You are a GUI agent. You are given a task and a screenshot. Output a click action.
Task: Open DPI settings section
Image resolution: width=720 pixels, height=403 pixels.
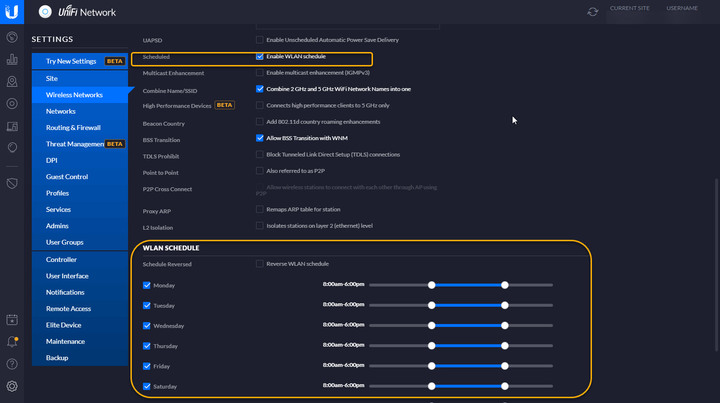[80, 160]
